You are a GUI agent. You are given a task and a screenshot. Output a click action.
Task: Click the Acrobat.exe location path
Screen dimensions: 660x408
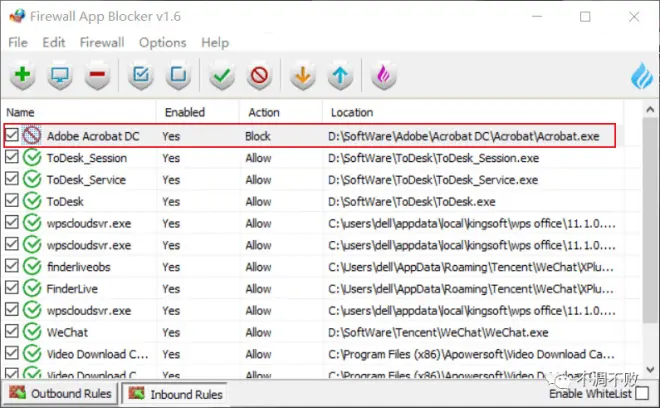[x=464, y=136]
